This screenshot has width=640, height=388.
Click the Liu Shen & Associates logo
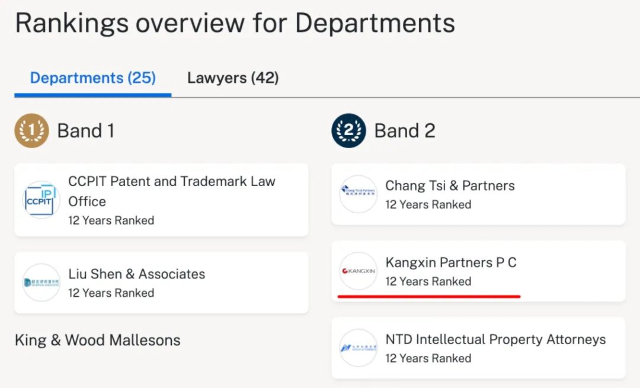click(41, 282)
